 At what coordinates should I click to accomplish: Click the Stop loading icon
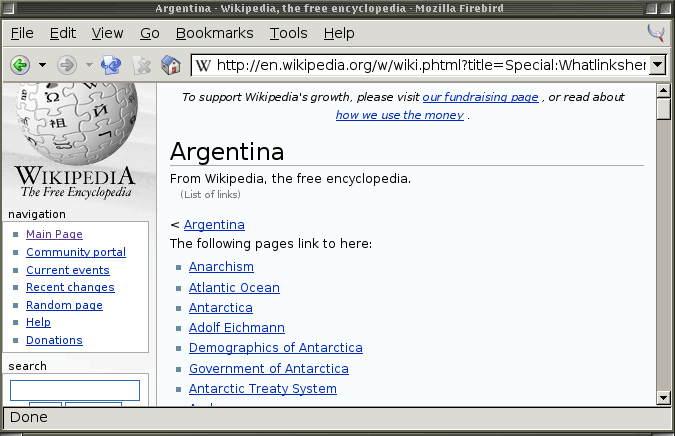pos(142,66)
